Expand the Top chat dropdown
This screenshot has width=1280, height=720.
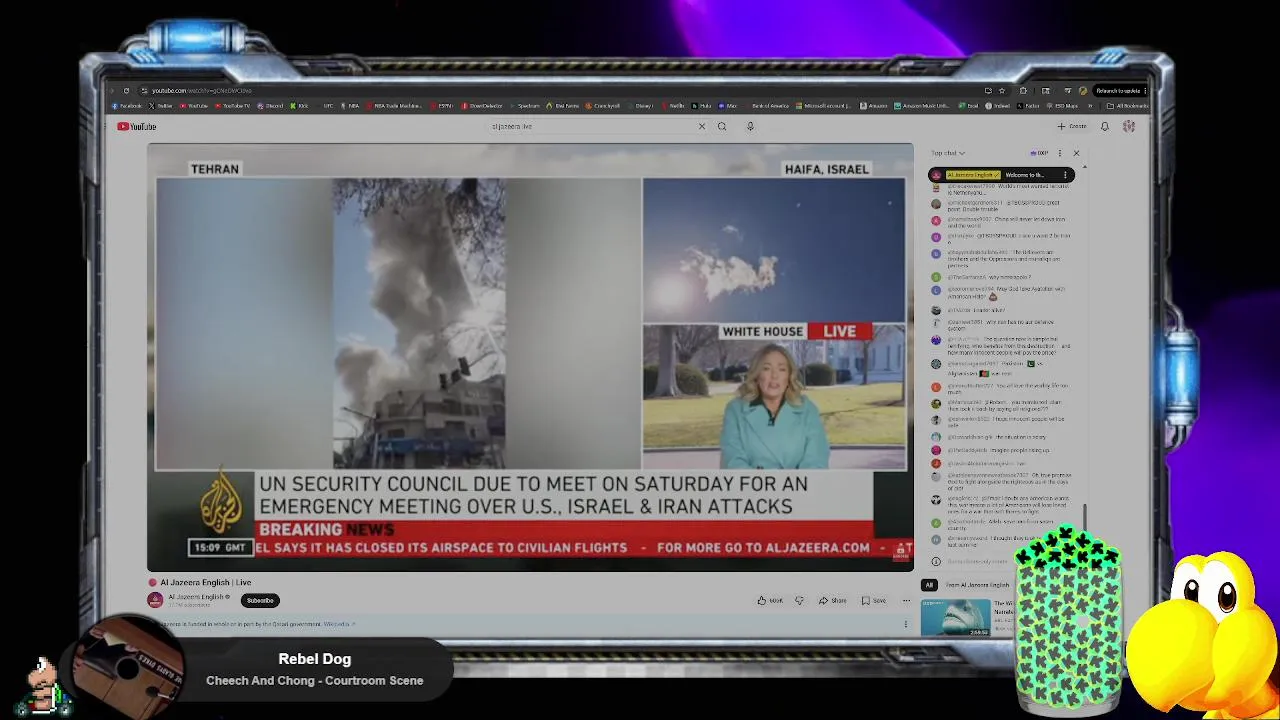pos(947,153)
